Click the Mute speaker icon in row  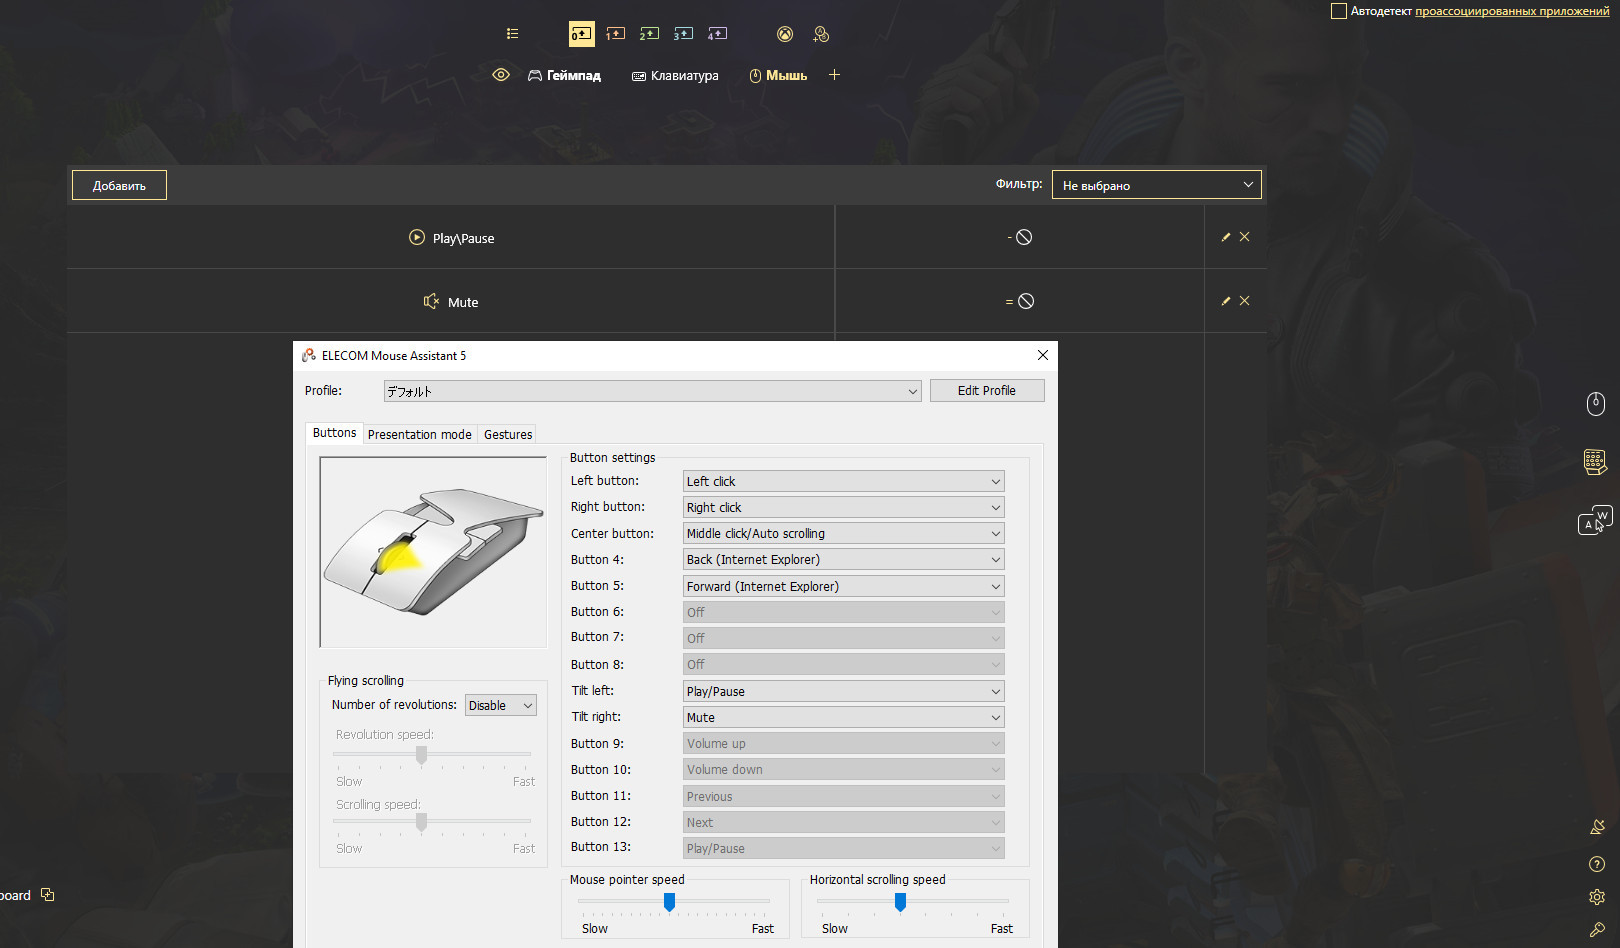431,301
